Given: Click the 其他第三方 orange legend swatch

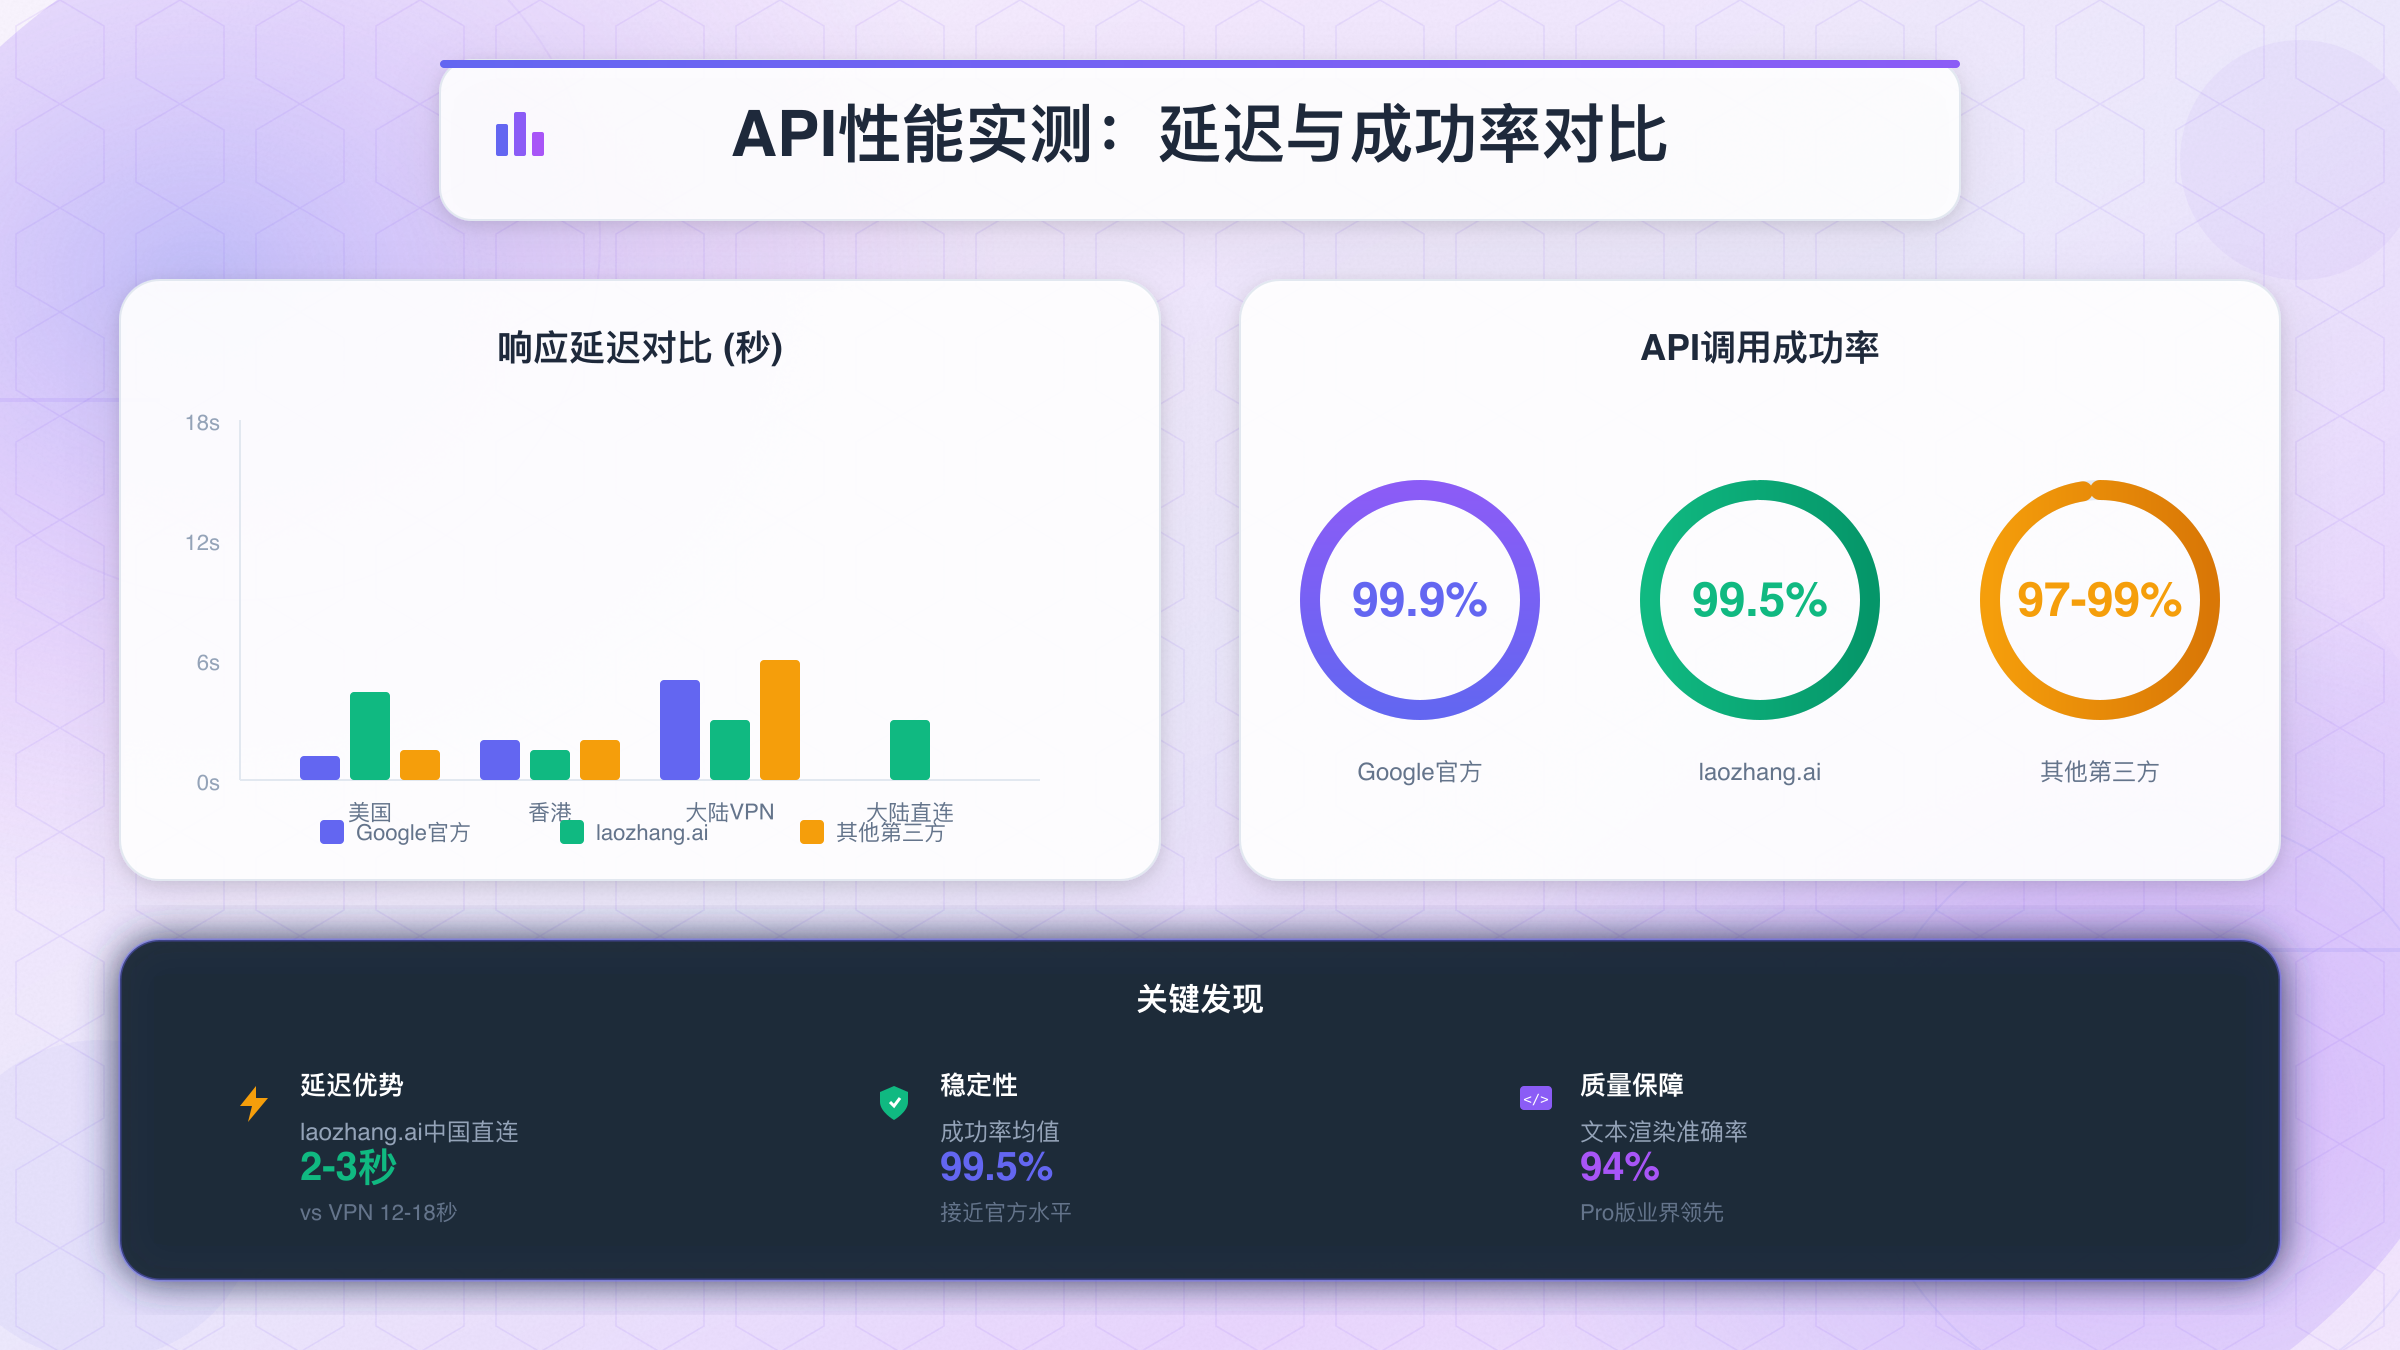Looking at the screenshot, I should (x=811, y=832).
